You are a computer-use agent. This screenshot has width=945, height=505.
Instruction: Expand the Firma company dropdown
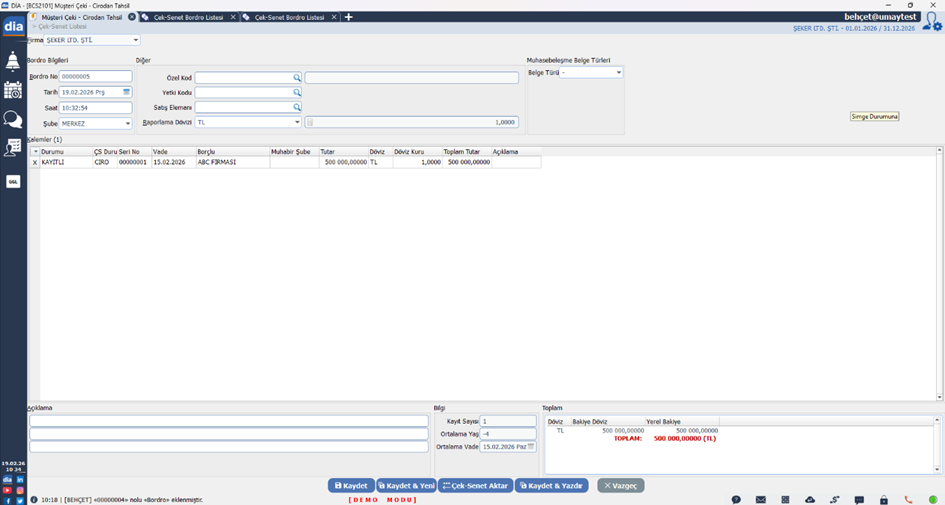tap(136, 40)
